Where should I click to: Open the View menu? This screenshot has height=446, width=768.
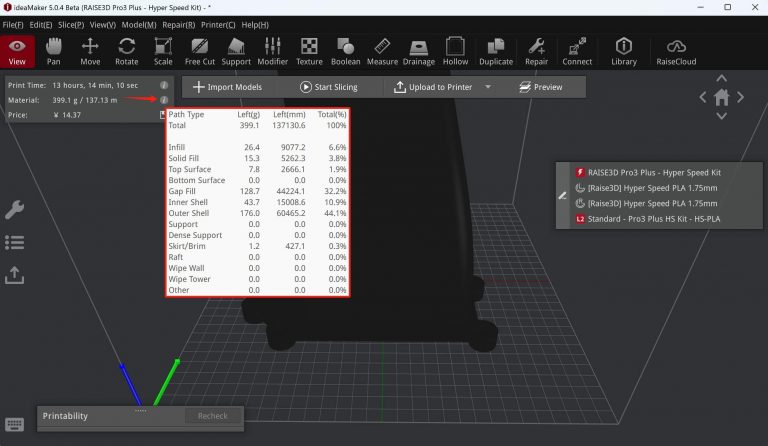tap(103, 25)
